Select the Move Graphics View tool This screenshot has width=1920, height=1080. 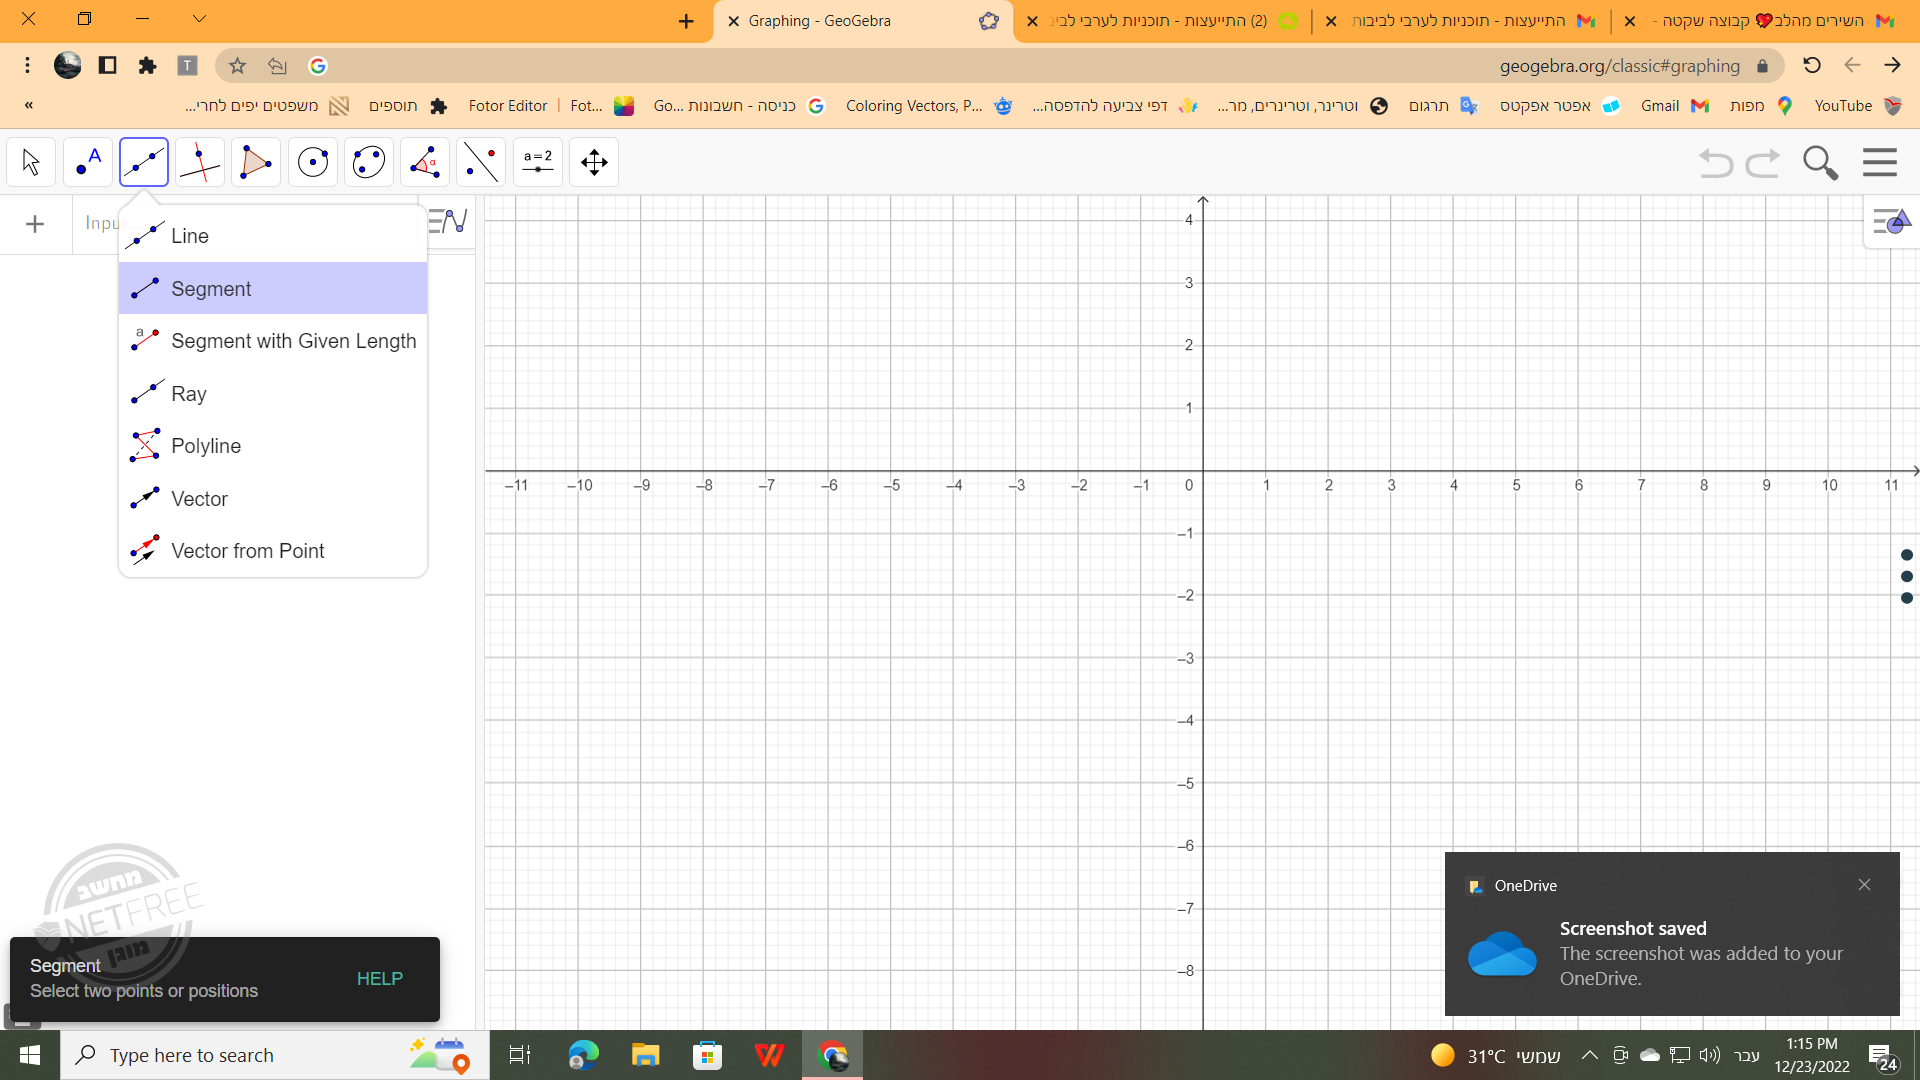pos(594,162)
